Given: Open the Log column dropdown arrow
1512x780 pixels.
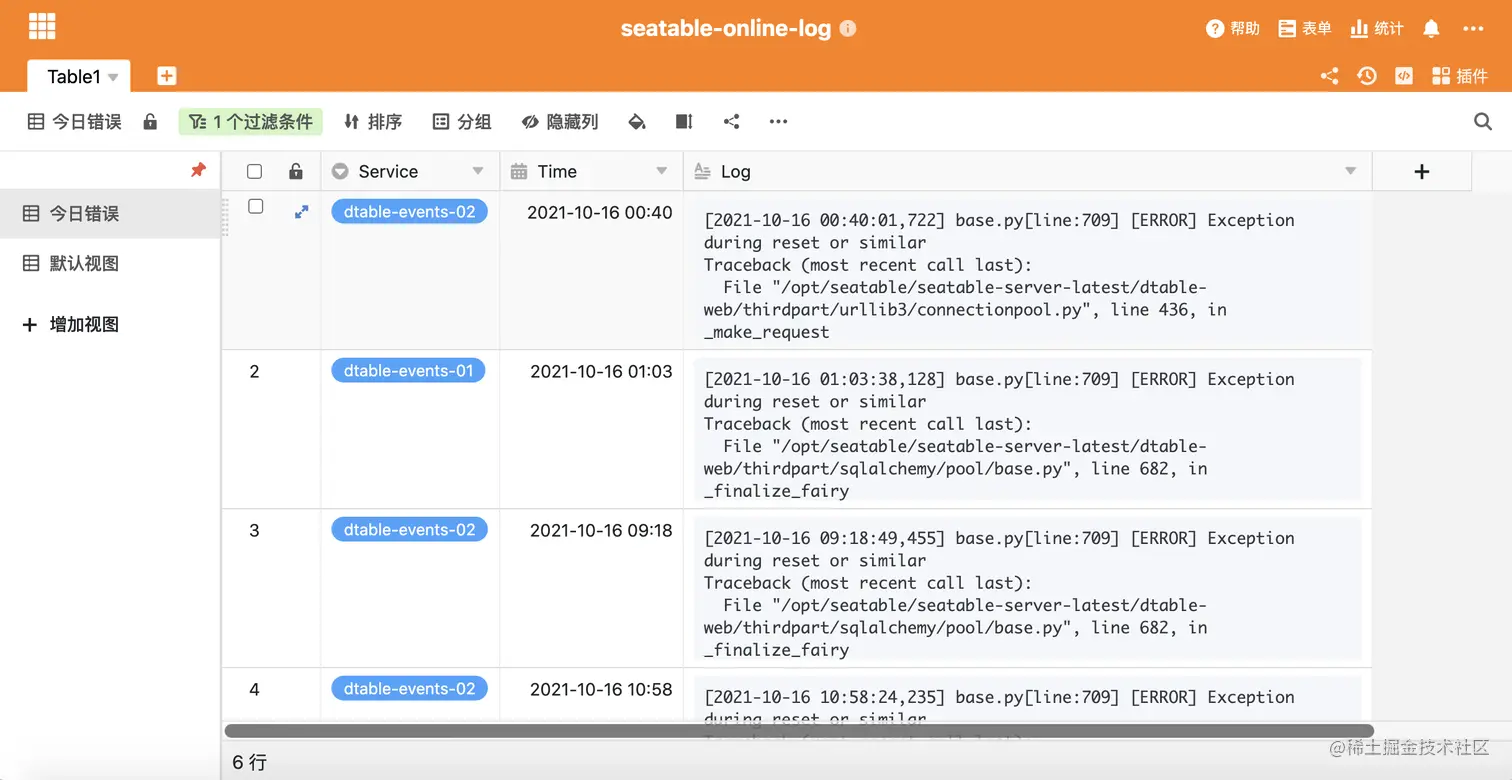Looking at the screenshot, I should pos(1351,172).
